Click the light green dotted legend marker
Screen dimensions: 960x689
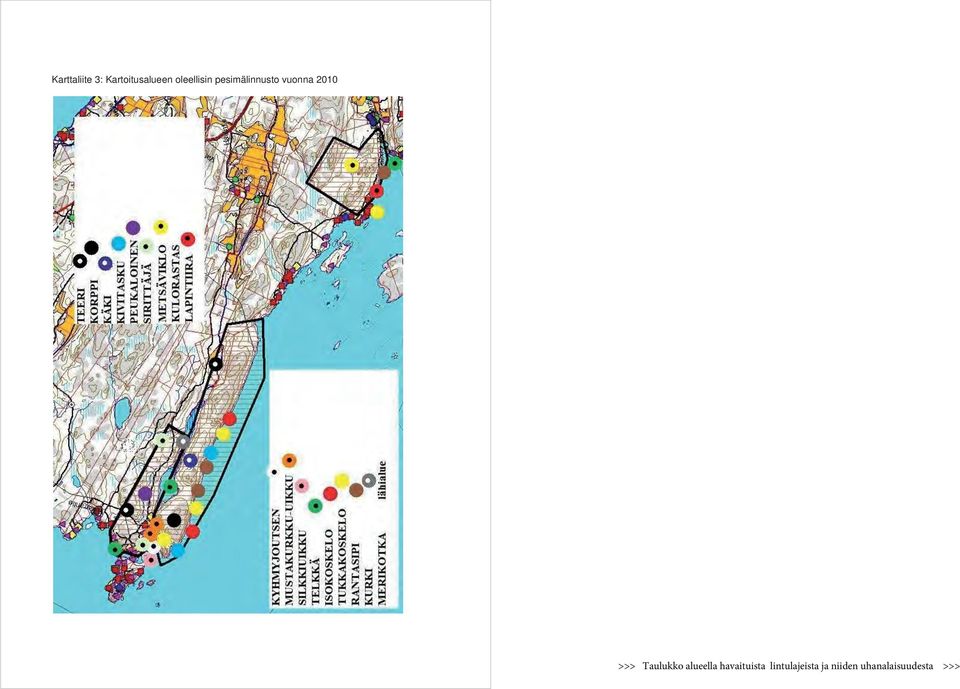146,246
